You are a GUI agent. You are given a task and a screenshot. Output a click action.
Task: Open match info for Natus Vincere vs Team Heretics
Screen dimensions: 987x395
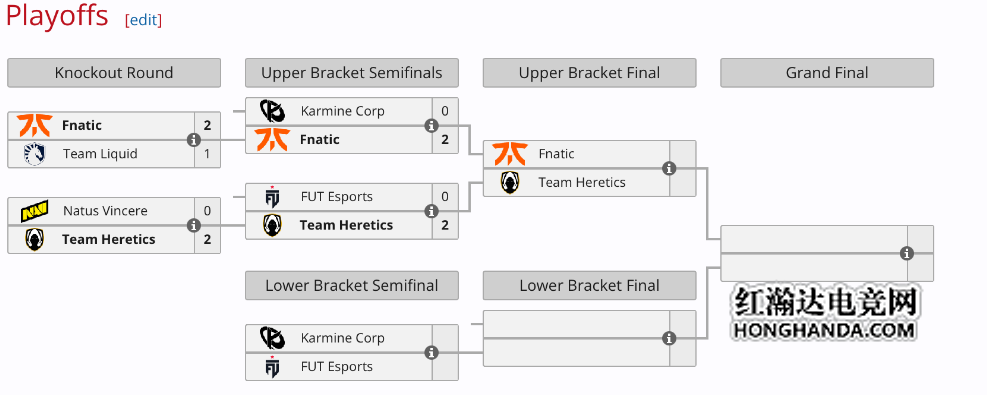tap(194, 225)
